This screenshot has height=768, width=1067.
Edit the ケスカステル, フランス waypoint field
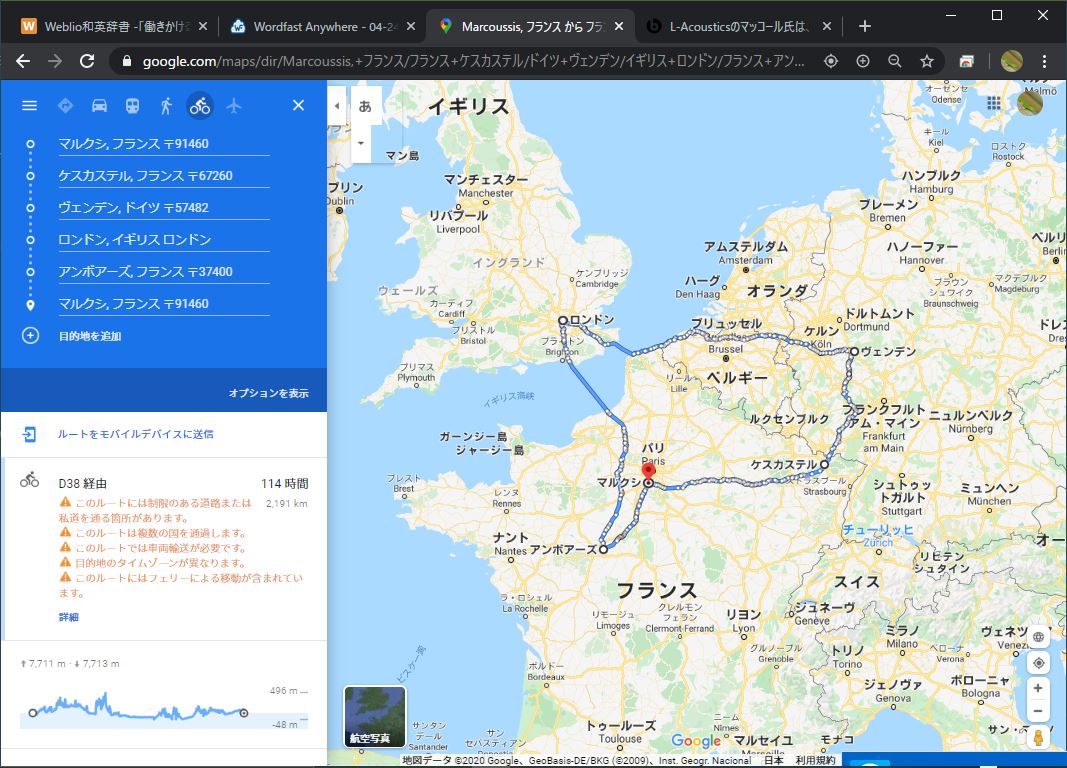[x=163, y=176]
